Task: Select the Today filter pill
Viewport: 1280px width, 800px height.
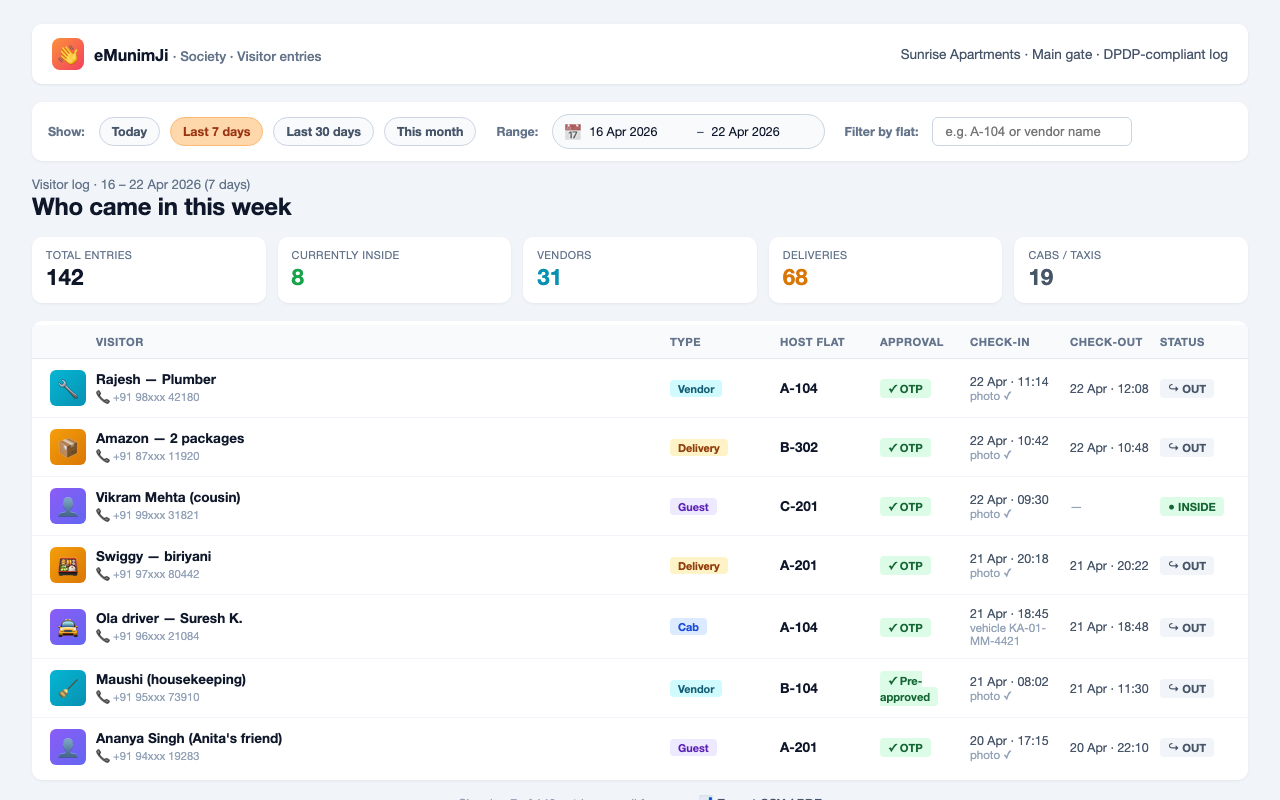Action: [129, 131]
